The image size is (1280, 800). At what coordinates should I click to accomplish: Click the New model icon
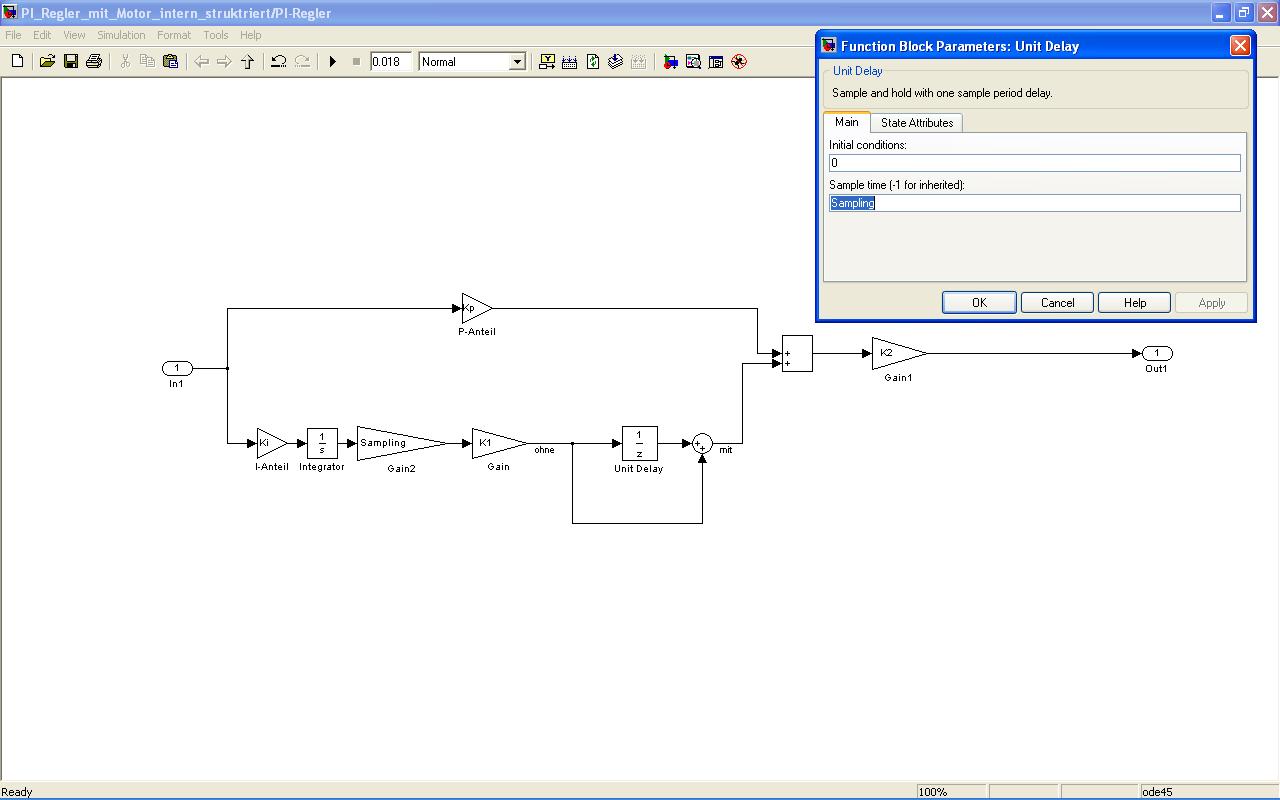[17, 62]
